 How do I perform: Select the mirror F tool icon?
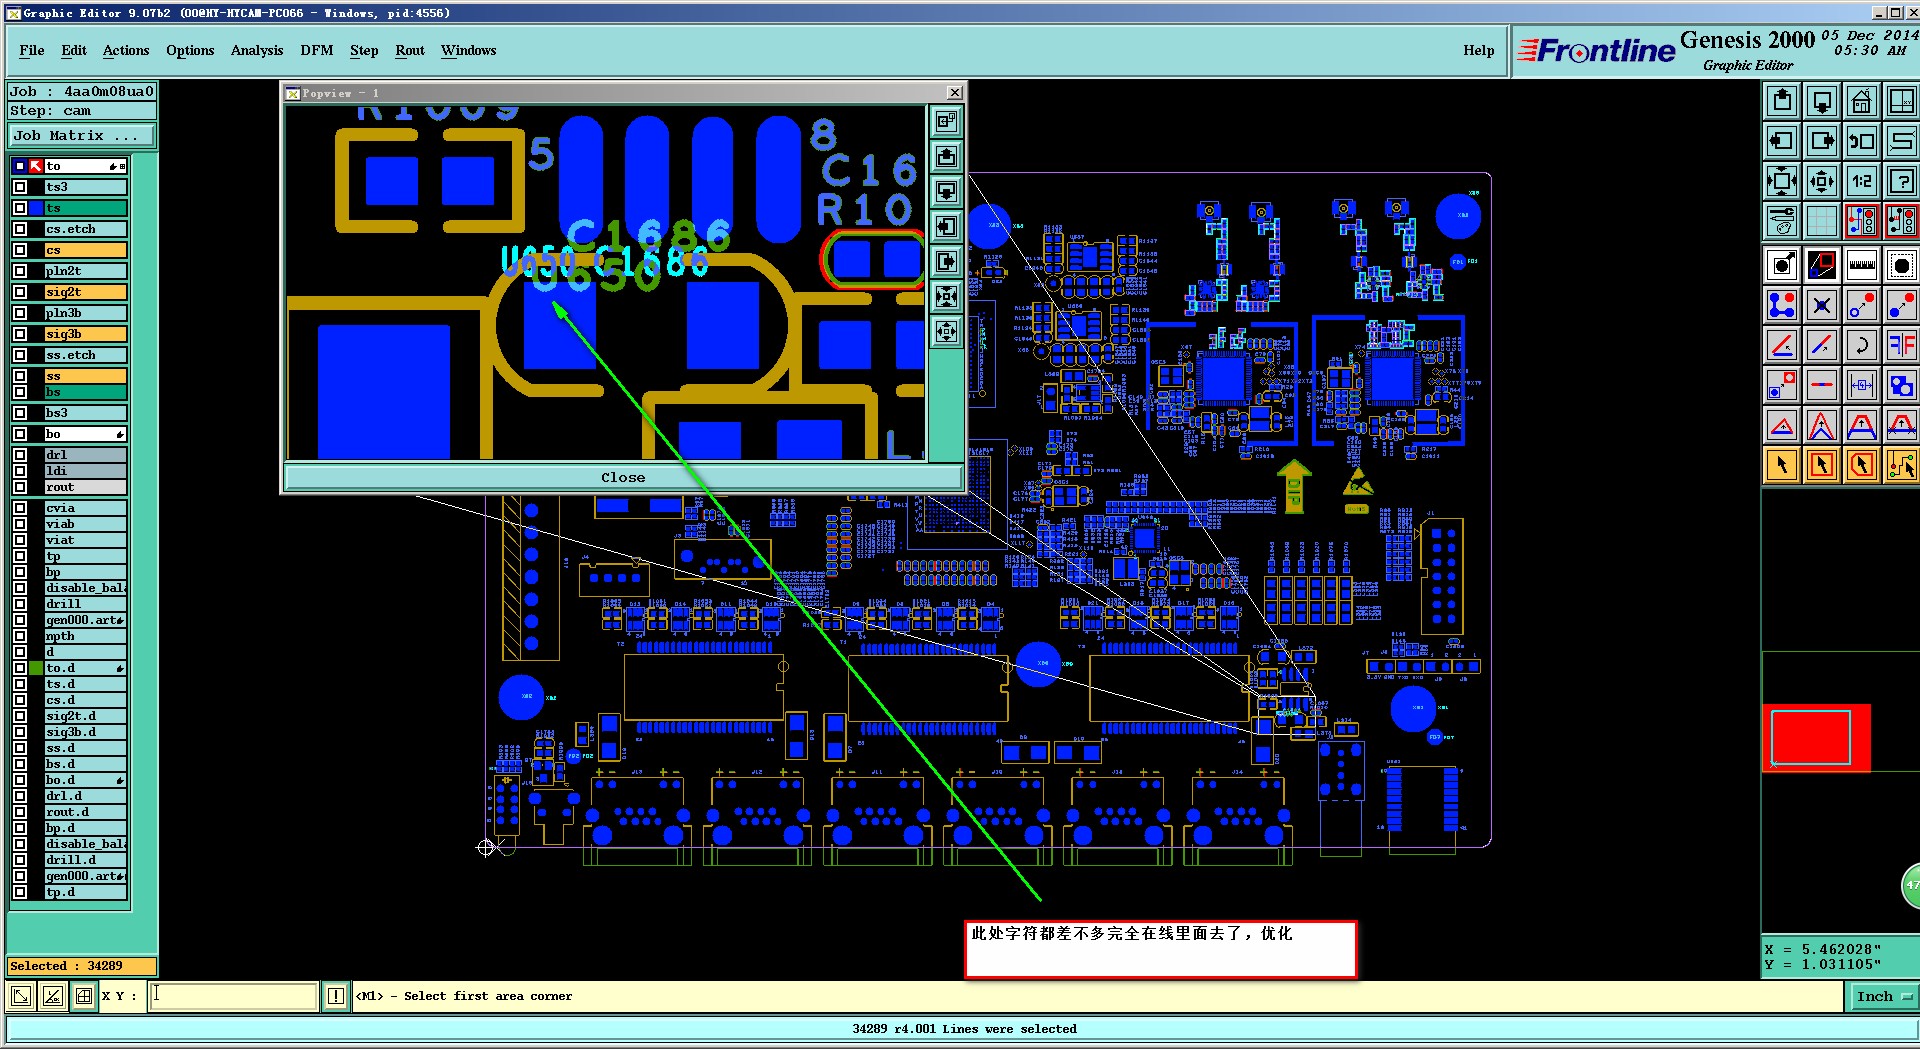[1901, 345]
